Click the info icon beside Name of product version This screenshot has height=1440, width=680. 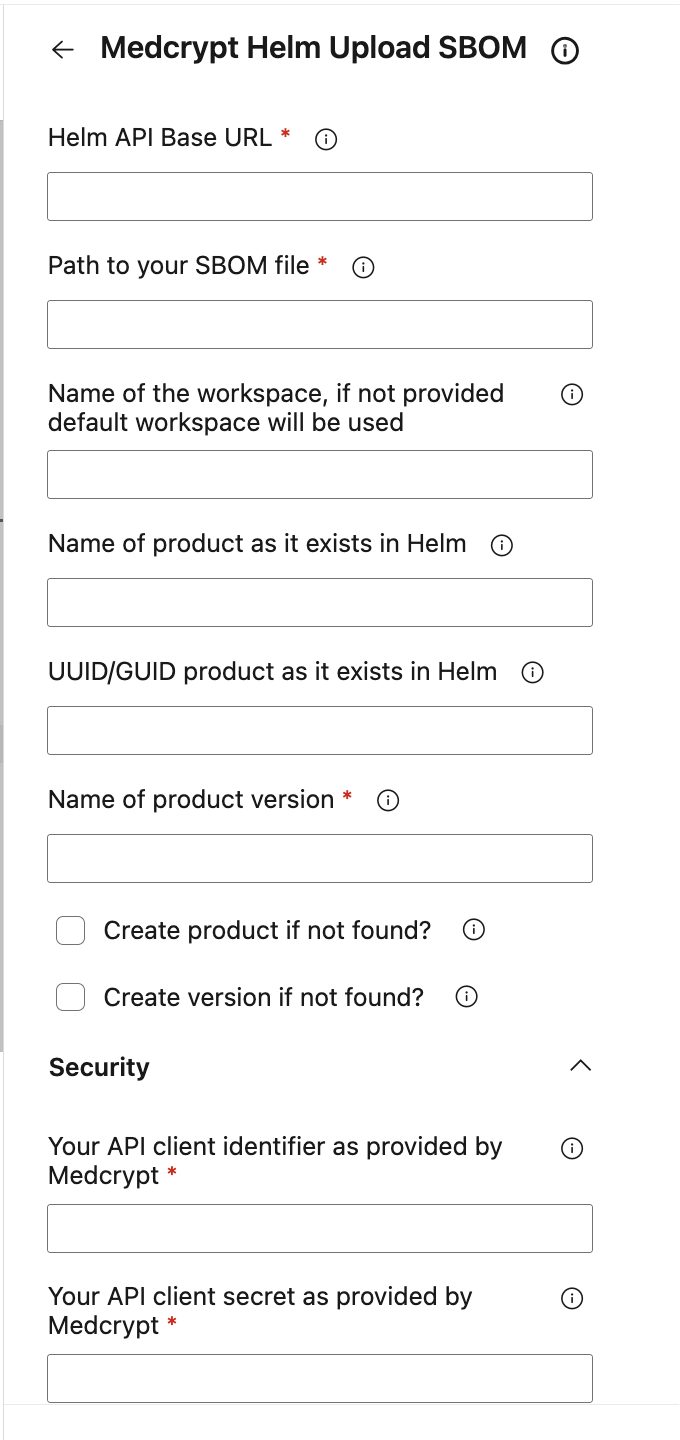click(387, 800)
